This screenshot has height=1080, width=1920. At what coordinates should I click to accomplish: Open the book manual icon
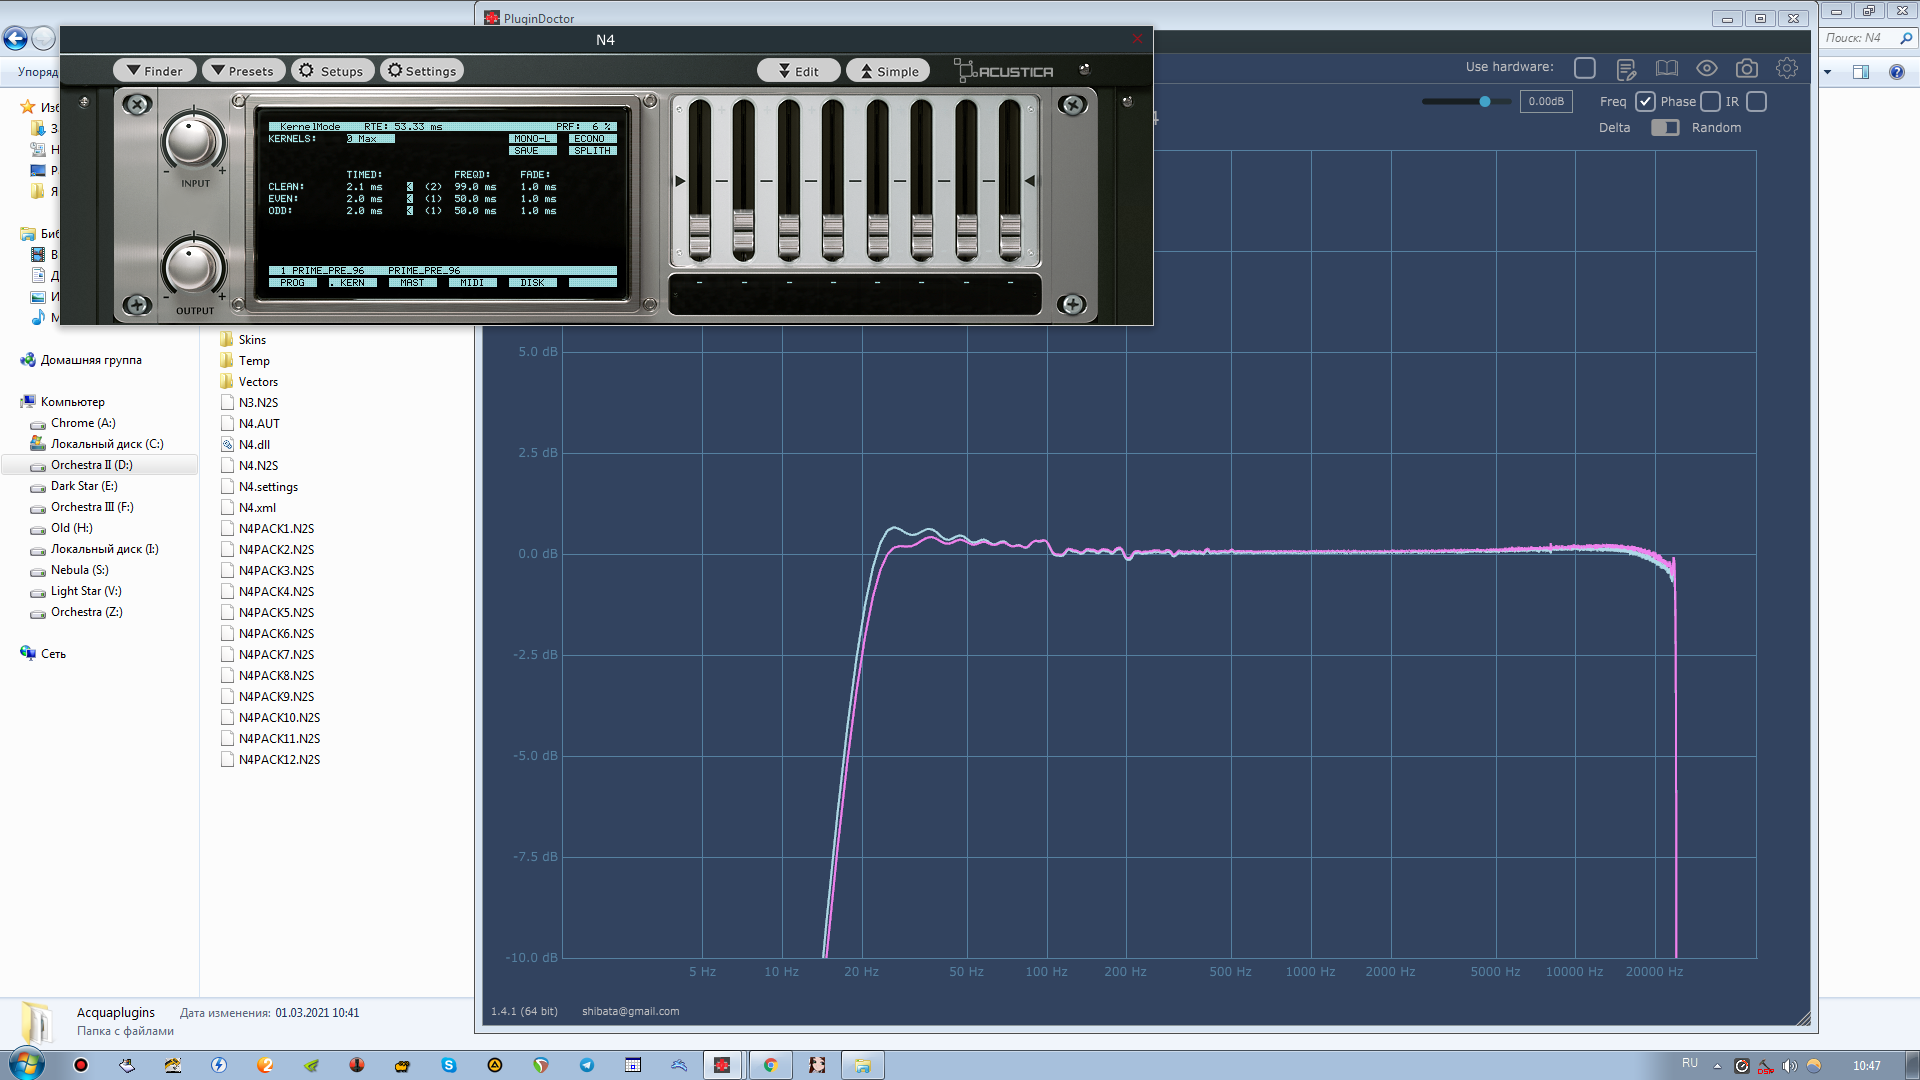click(x=1666, y=68)
